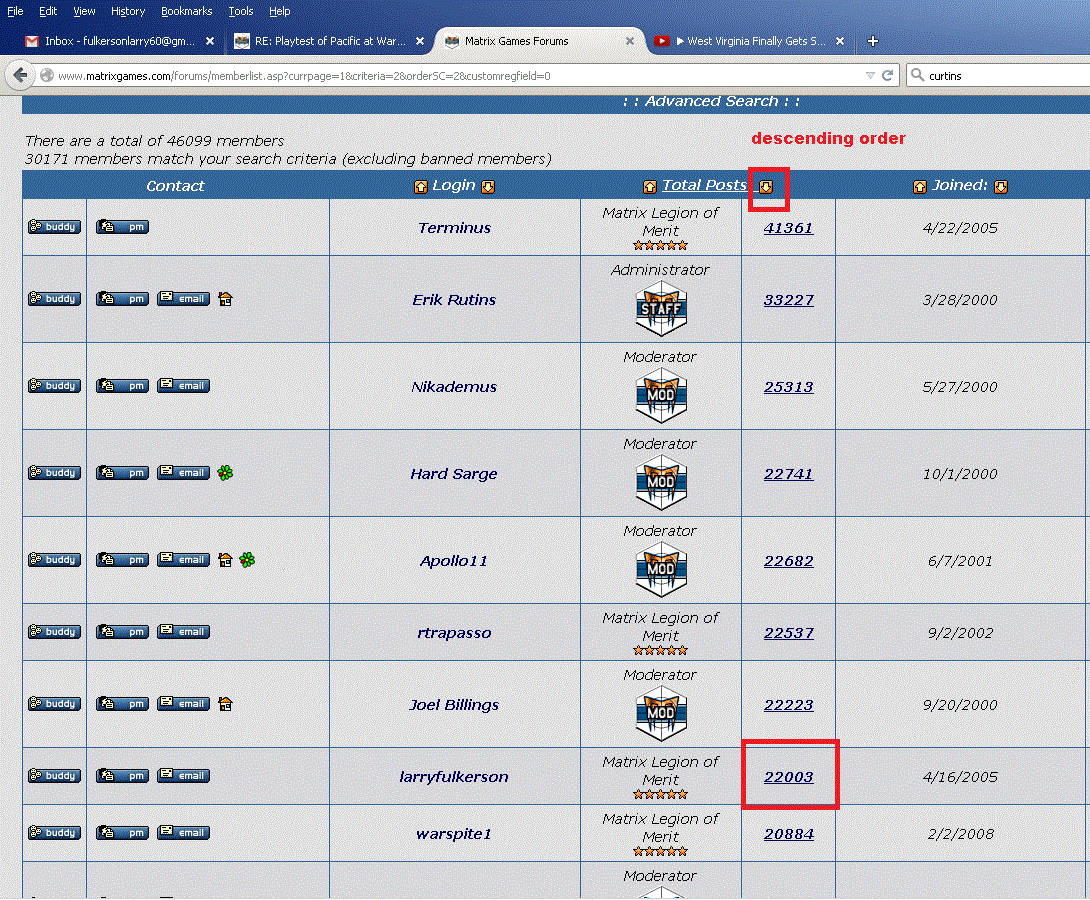Send pm to Apollo11

coord(122,559)
